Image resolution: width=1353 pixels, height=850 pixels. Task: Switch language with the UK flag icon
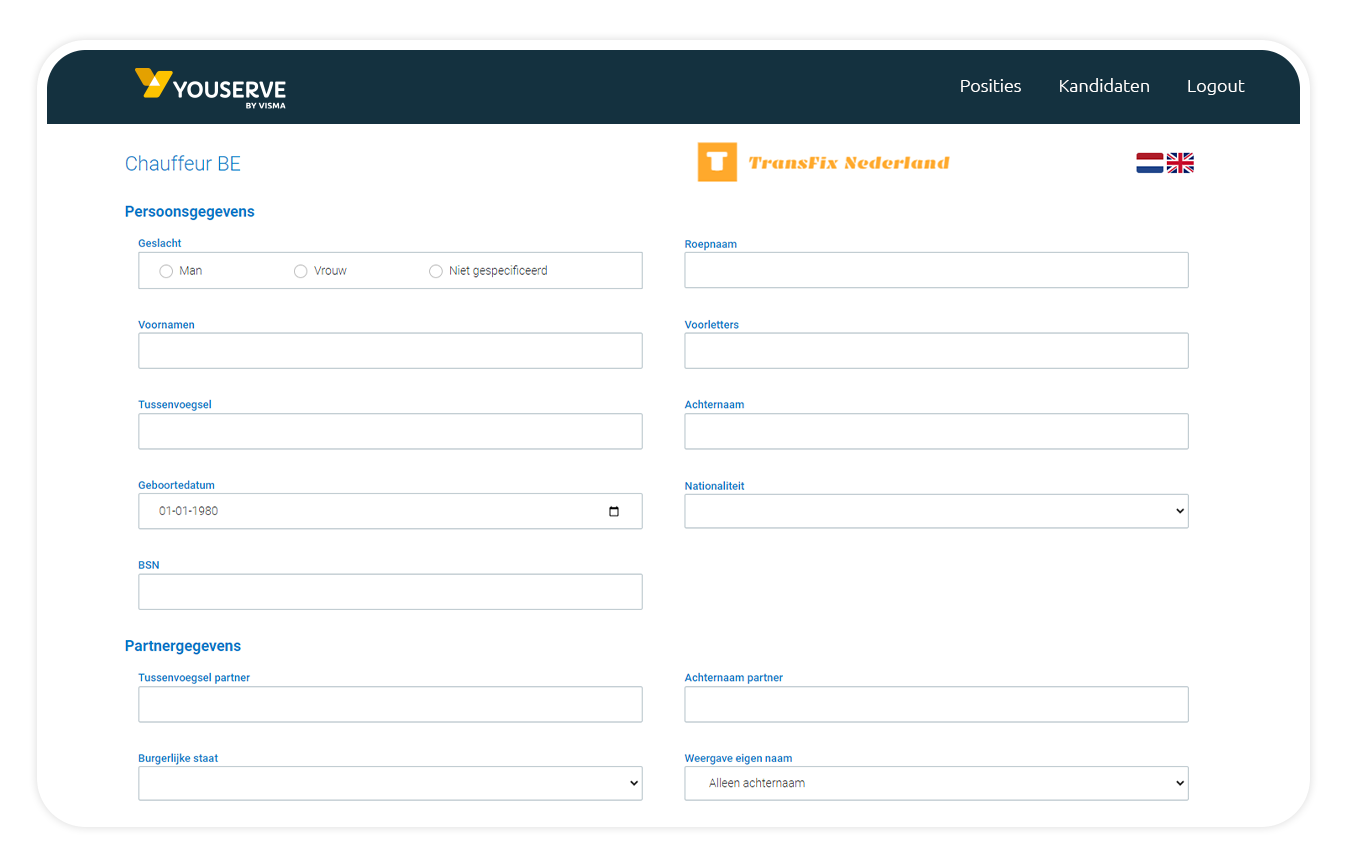1180,163
